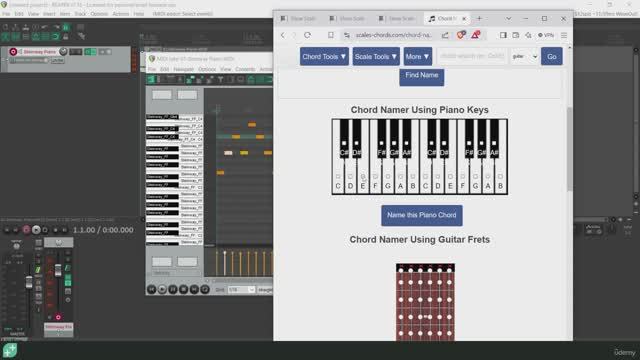Viewport: 640px width, 360px height.
Task: Click Play in the MIDI editor transport
Action: coord(162,289)
